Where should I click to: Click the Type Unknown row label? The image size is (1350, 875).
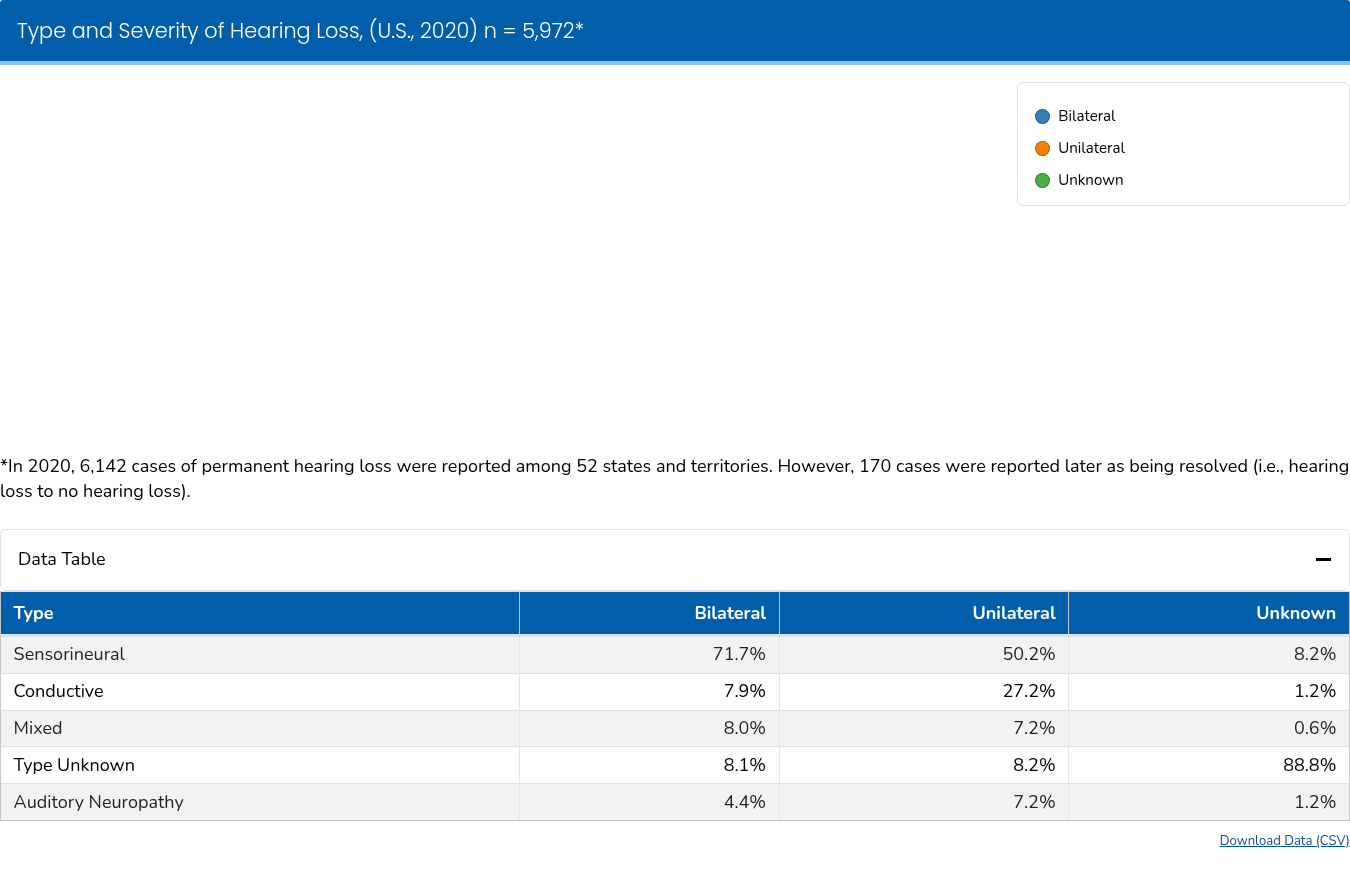(x=74, y=765)
